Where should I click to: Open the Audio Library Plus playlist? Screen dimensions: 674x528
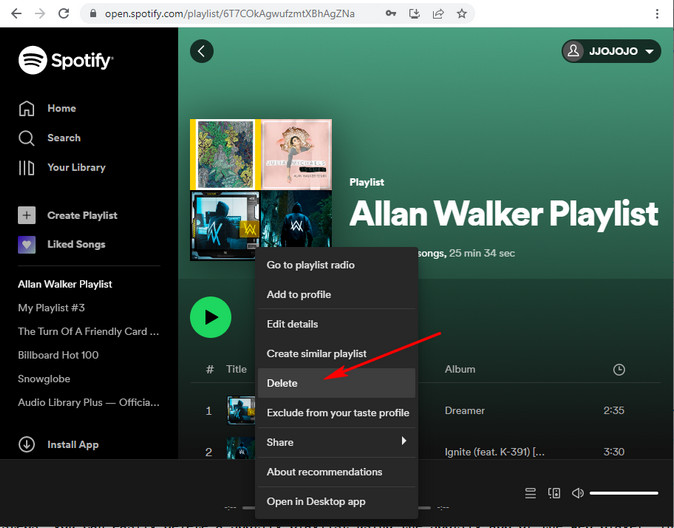[x=89, y=402]
